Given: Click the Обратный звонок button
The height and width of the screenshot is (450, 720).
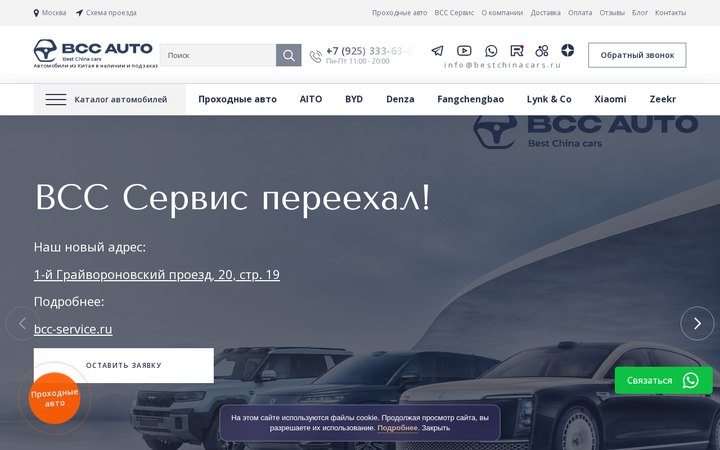Looking at the screenshot, I should pos(637,55).
